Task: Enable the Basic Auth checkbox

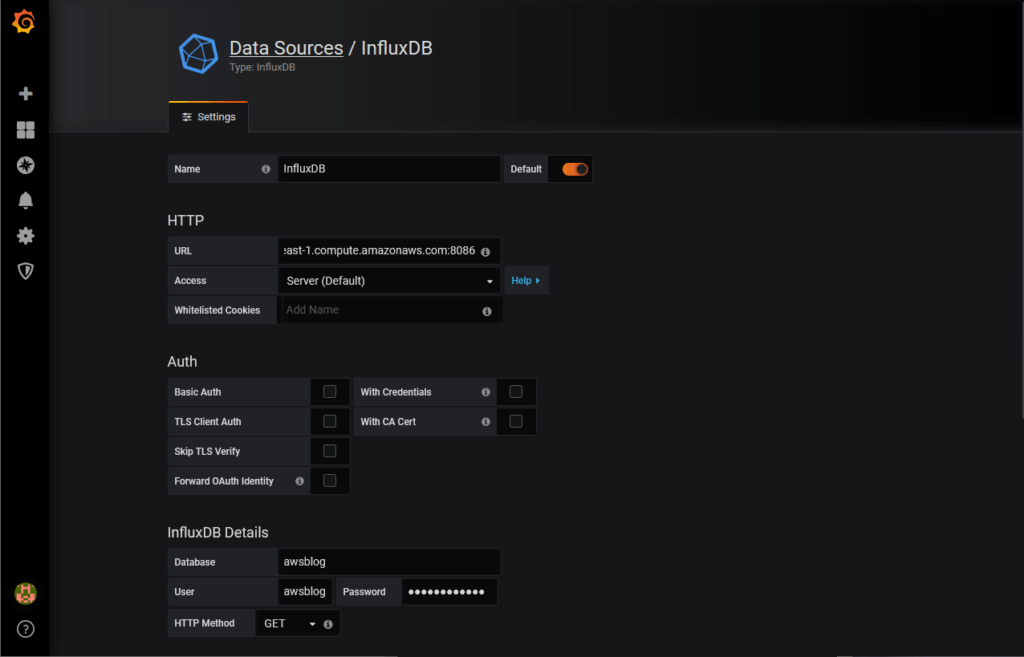Action: coord(330,392)
